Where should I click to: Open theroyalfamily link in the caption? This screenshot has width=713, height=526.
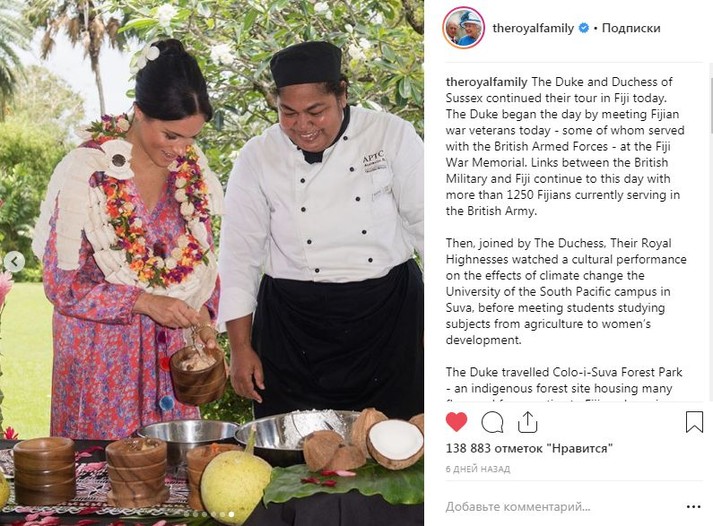[486, 82]
